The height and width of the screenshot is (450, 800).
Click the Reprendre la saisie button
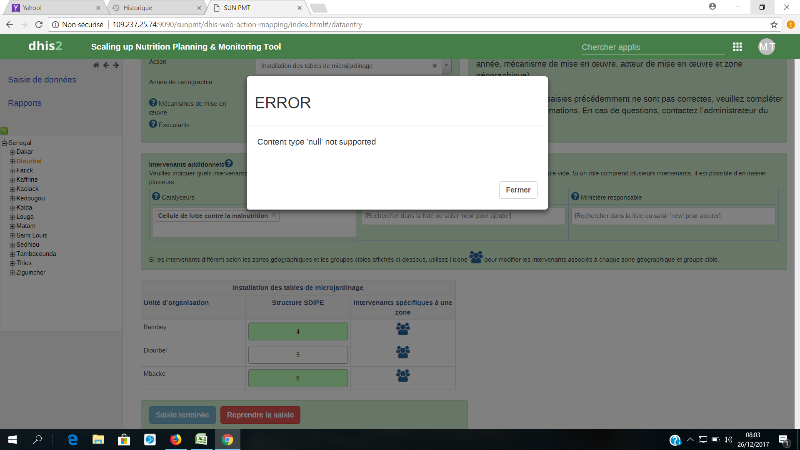point(260,415)
